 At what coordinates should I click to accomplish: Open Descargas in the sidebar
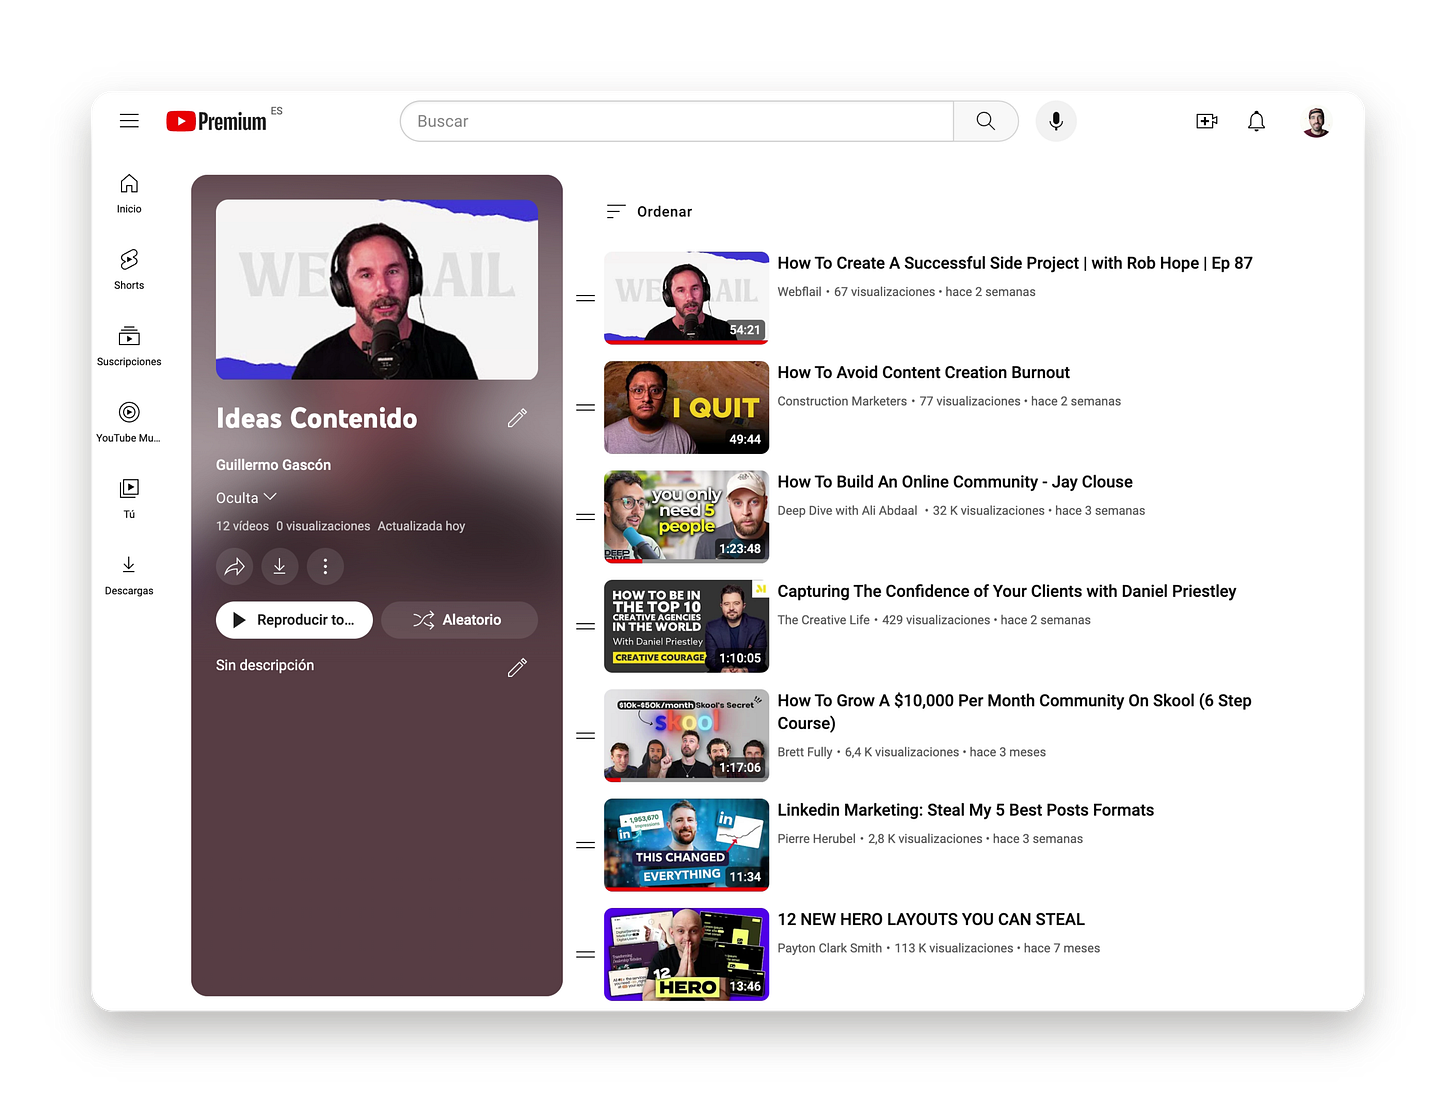(x=129, y=576)
